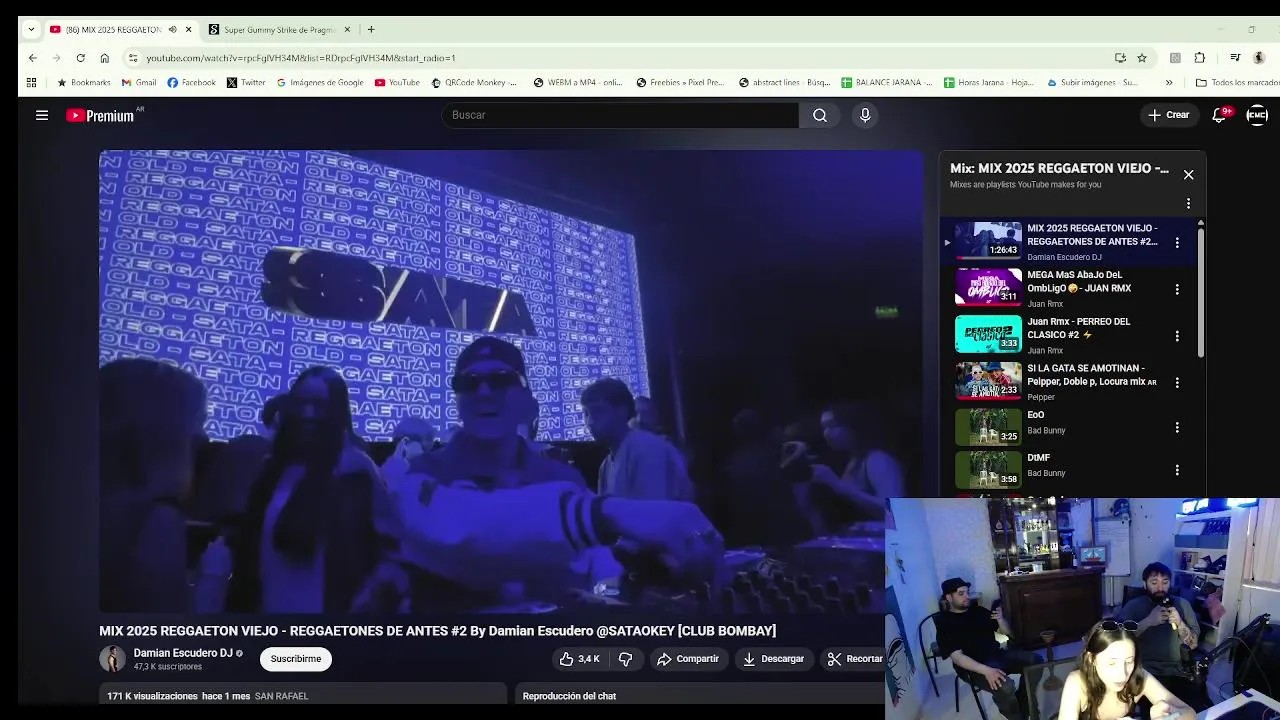
Task: Open the Damian Escudero DJ channel avatar
Action: (112, 659)
